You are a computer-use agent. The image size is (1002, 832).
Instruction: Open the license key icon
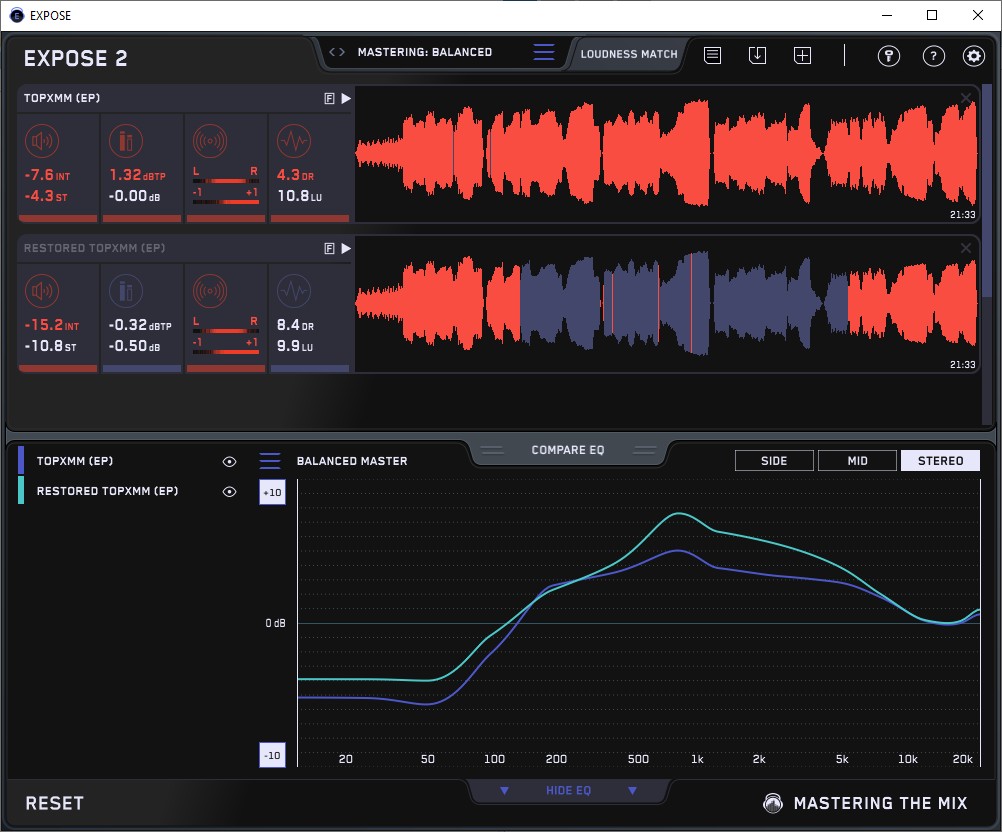click(x=888, y=56)
